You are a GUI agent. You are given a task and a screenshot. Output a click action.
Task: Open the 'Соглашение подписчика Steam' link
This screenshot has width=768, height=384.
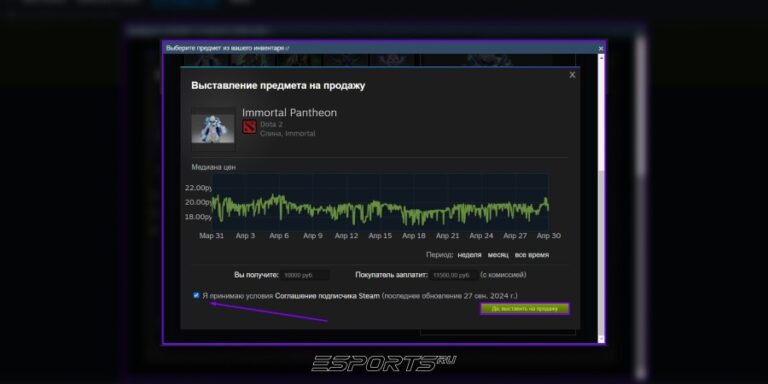[x=327, y=296]
